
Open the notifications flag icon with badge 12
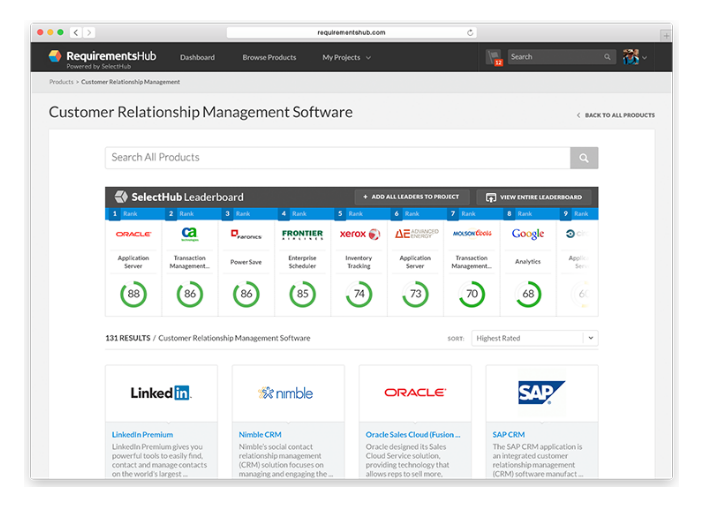tap(494, 58)
